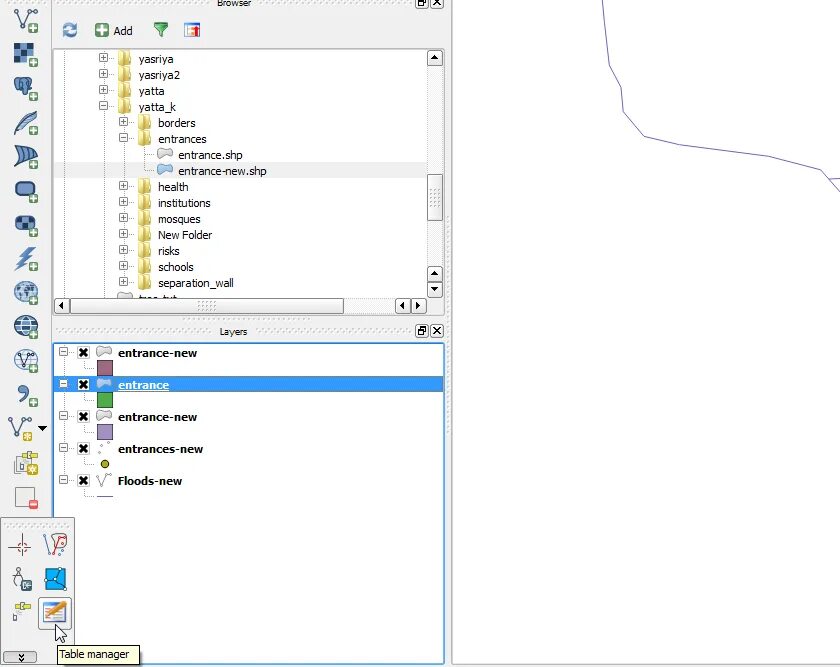Collapse the selected entrance layer legend
The height and width of the screenshot is (667, 840).
pos(63,384)
